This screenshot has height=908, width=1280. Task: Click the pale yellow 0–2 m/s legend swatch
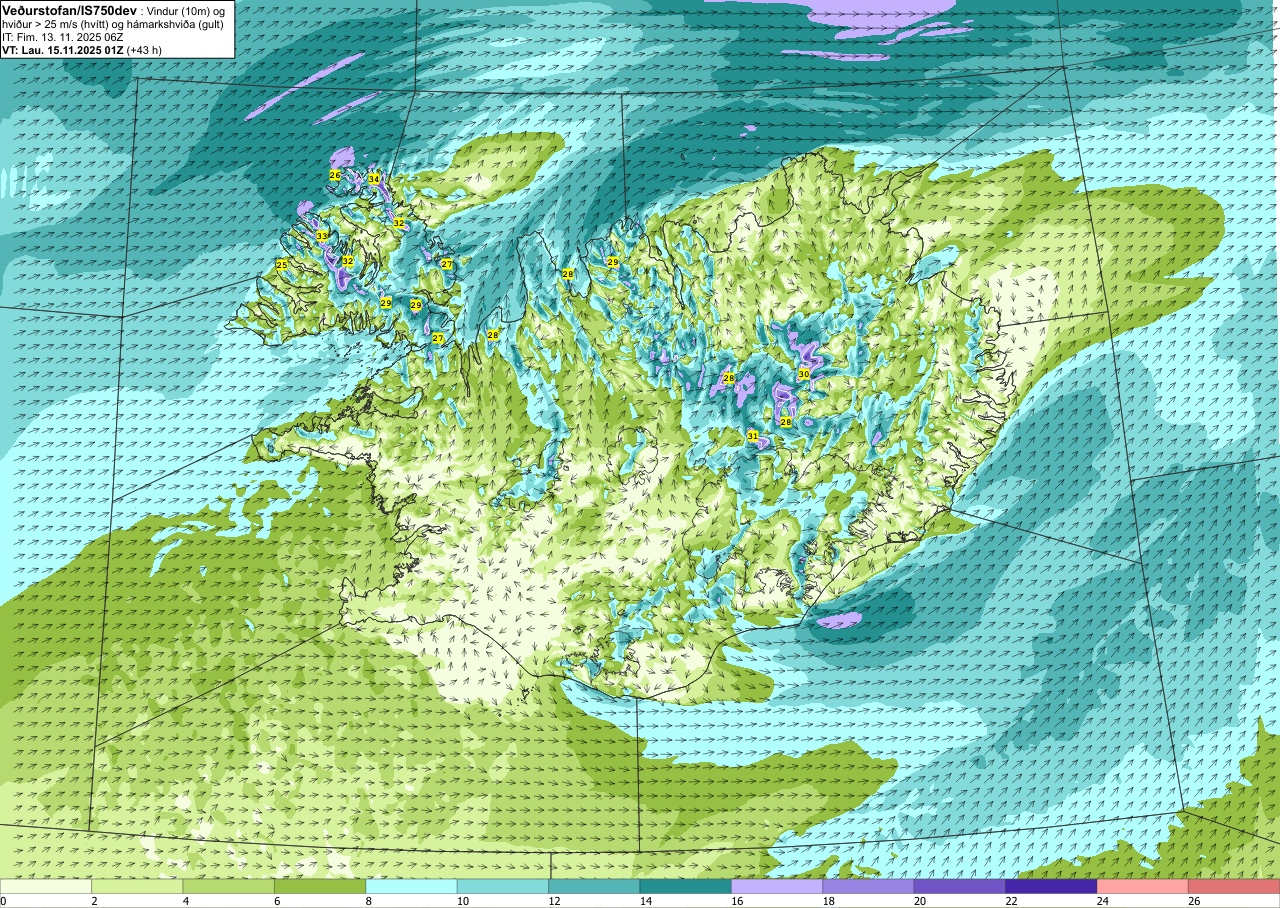point(46,886)
